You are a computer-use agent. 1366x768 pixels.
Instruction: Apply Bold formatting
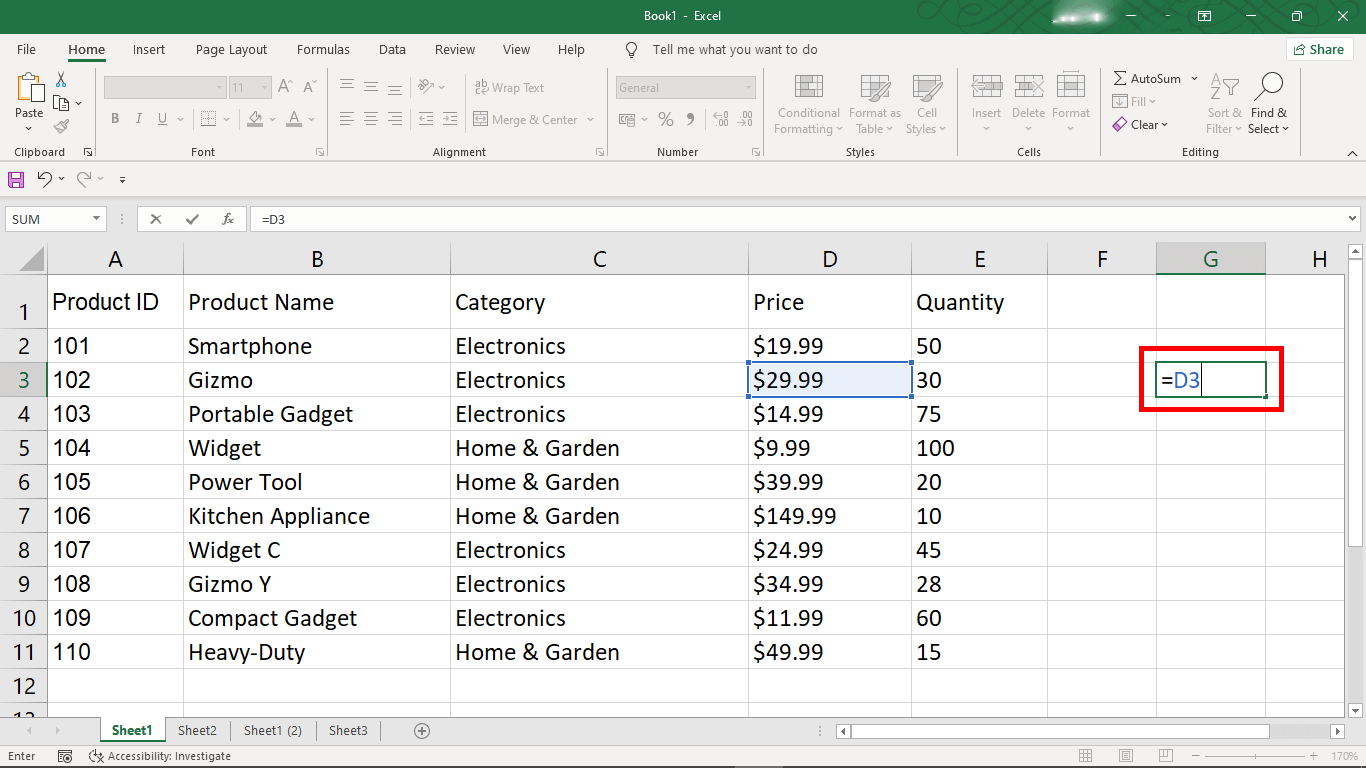coord(114,118)
